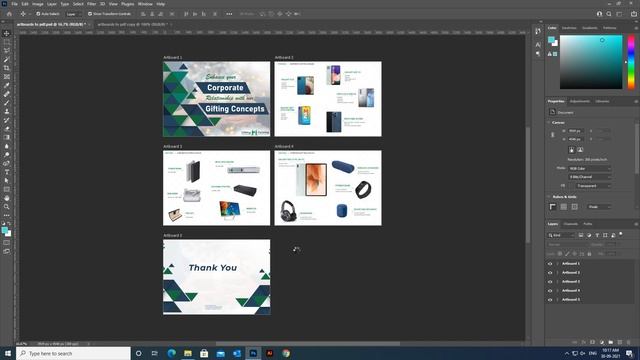Collapse the Rulers & Grids section

(x=549, y=197)
